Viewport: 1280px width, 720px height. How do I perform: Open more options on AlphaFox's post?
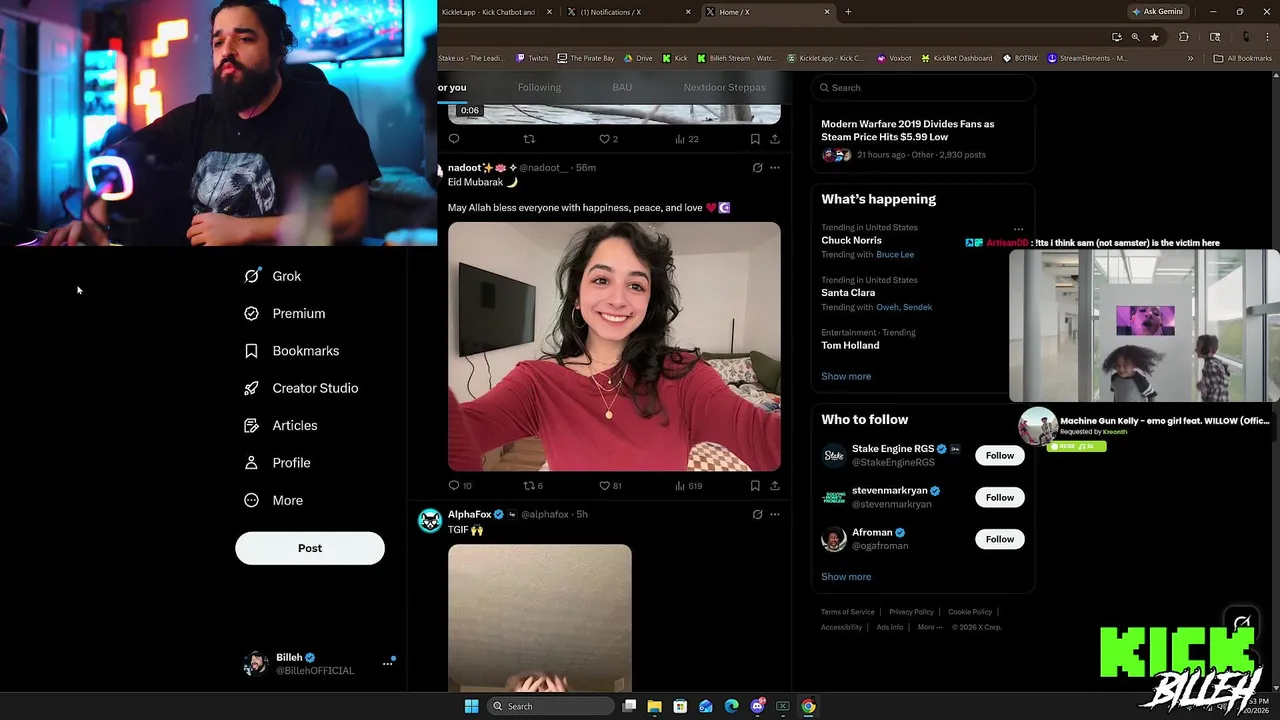pos(774,514)
